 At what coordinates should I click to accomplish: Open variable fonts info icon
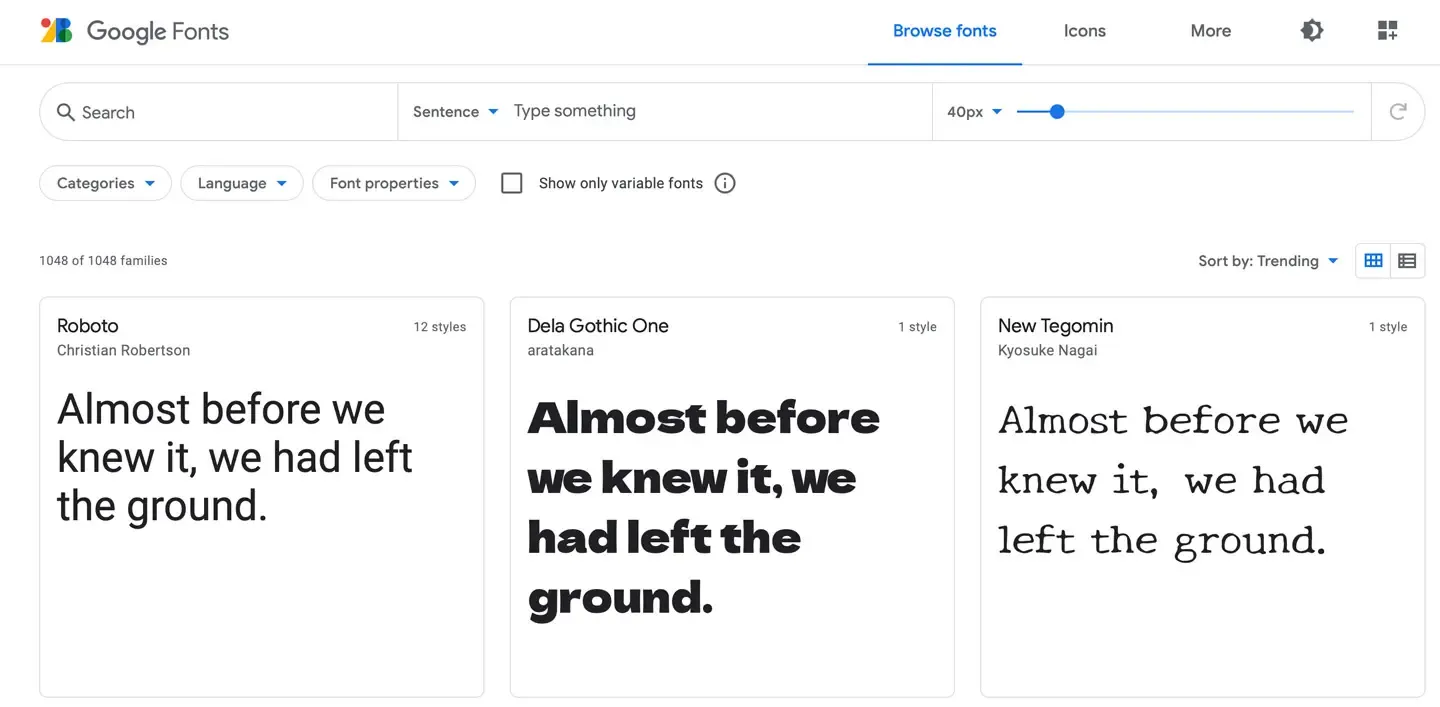point(725,183)
